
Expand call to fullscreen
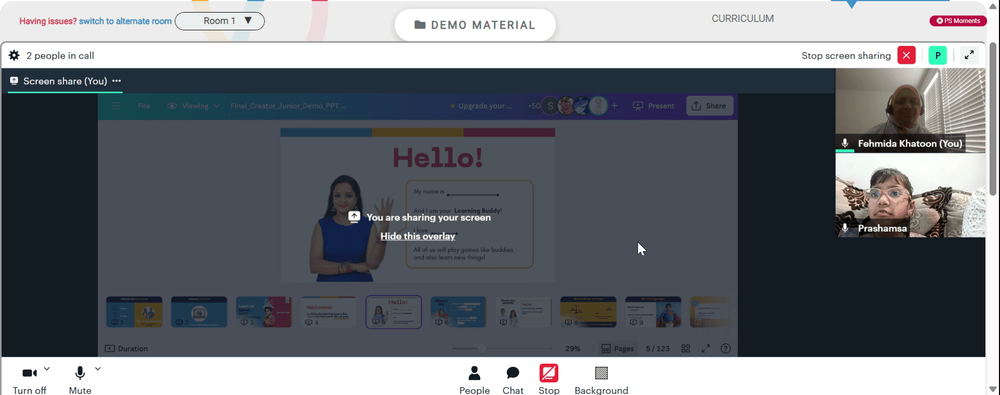coord(969,56)
